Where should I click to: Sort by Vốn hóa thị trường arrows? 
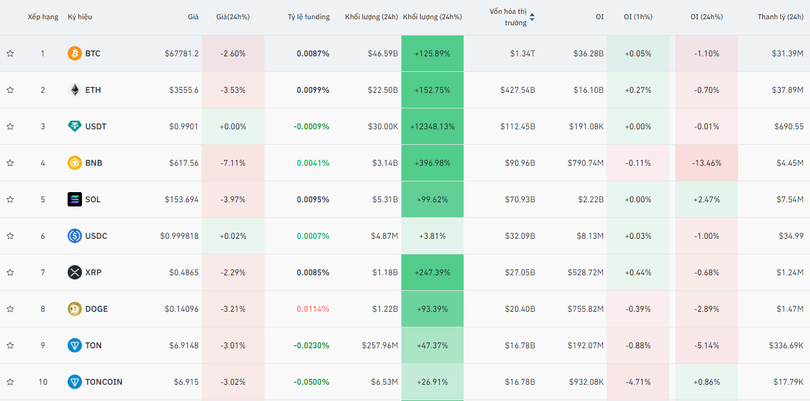pos(532,17)
